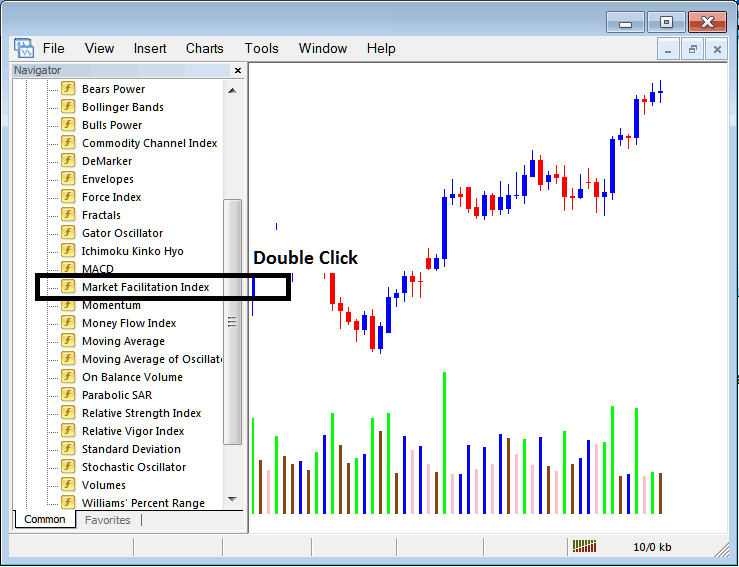
Task: Click the Market Facilitation Index icon
Action: [68, 287]
